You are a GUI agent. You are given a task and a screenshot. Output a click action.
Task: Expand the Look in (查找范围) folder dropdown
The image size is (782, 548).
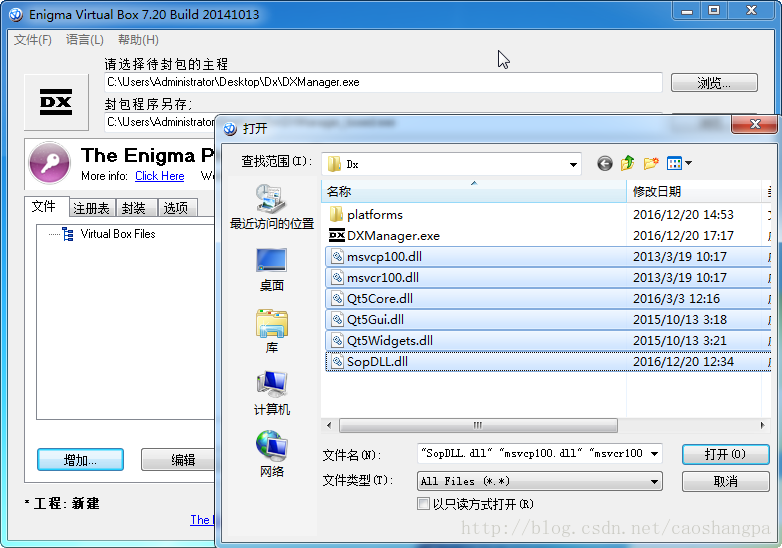[574, 164]
